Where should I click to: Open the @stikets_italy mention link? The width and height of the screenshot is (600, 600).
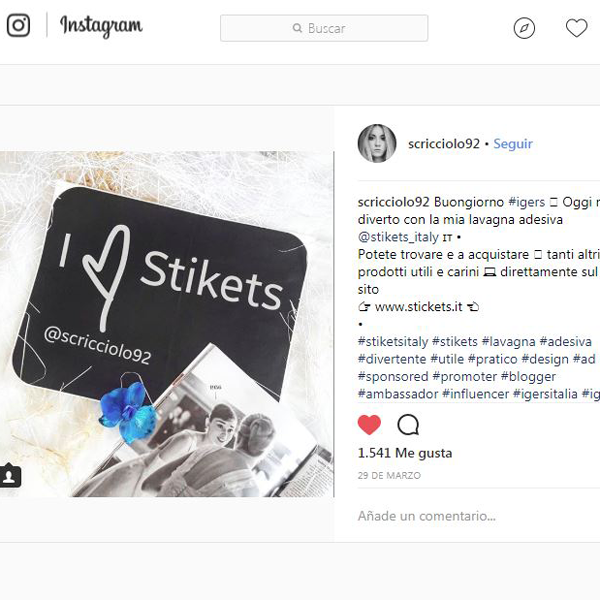tap(398, 237)
